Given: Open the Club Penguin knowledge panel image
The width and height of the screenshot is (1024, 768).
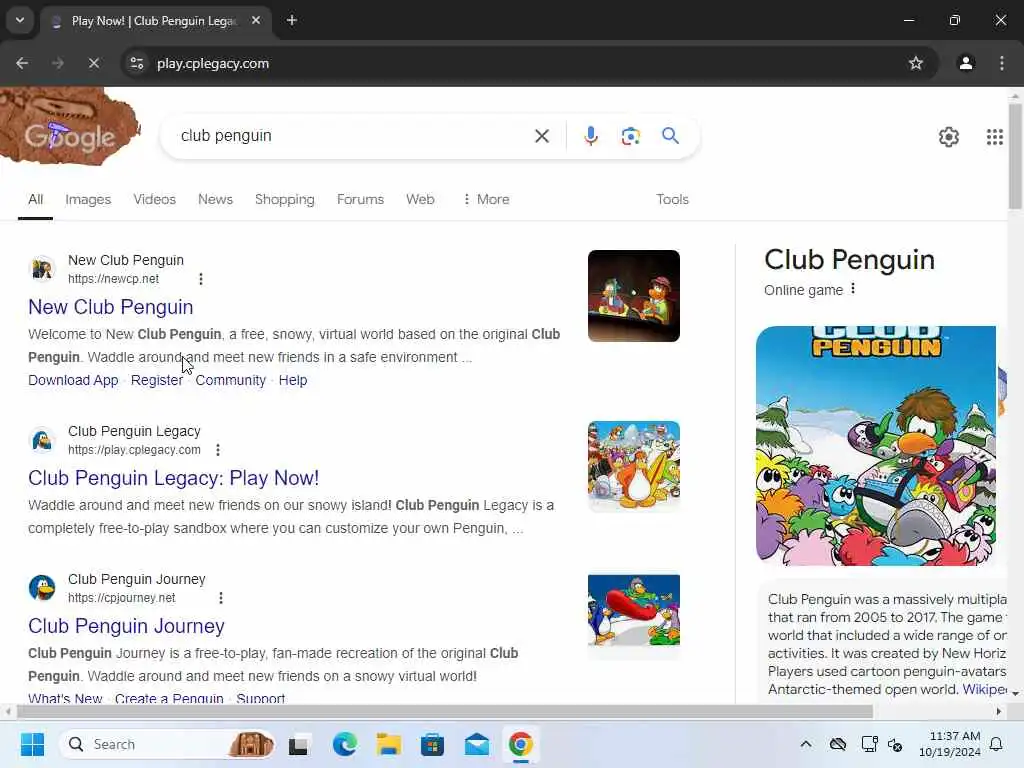Looking at the screenshot, I should click(x=876, y=445).
